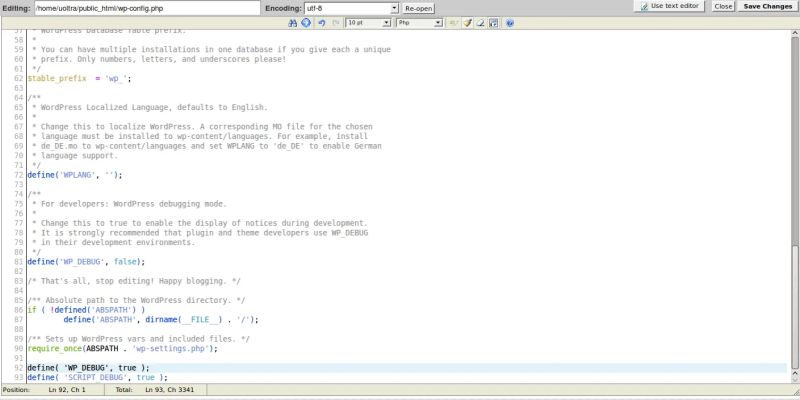Click the define('WPLANG', '') line
800x400 pixels.
pos(75,175)
